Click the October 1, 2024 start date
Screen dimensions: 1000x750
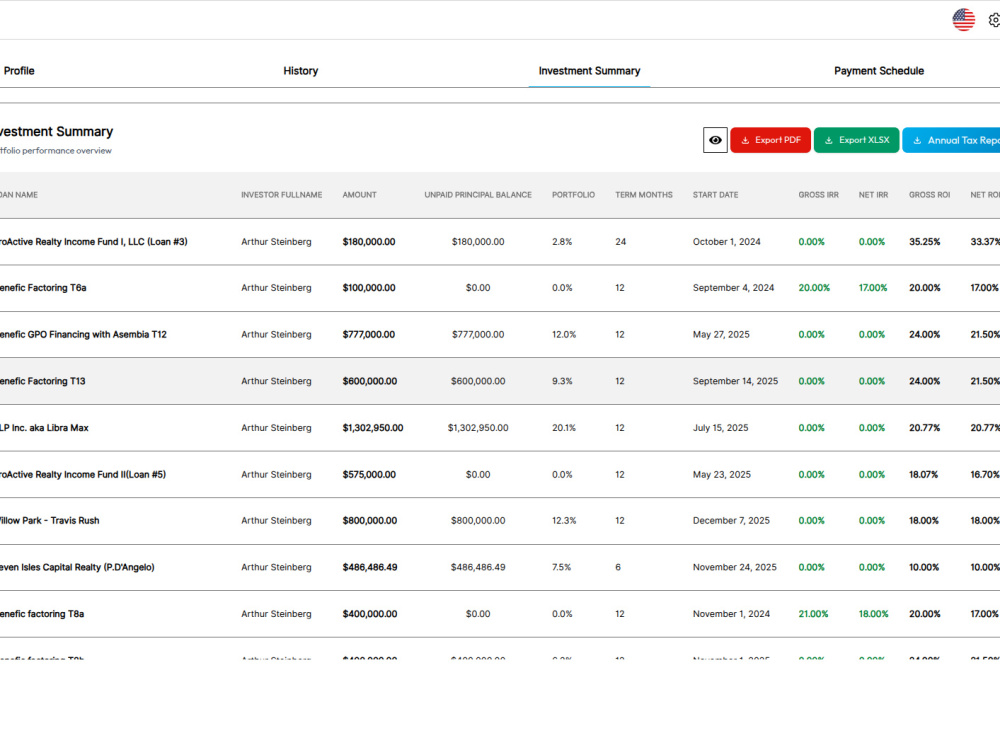726,242
